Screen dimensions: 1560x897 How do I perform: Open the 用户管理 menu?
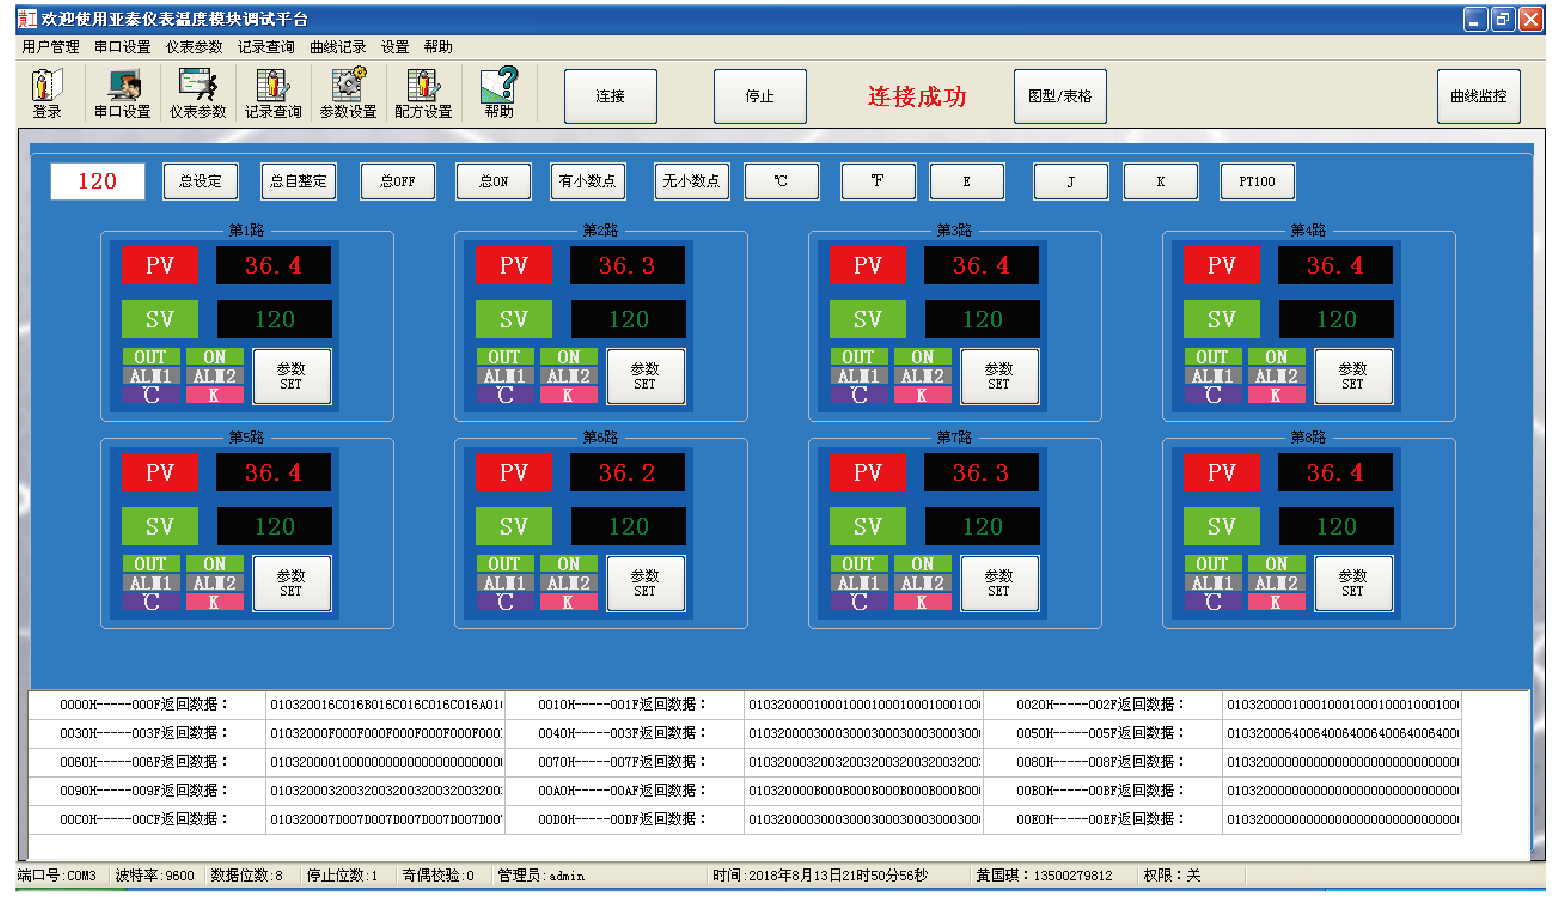[x=51, y=47]
